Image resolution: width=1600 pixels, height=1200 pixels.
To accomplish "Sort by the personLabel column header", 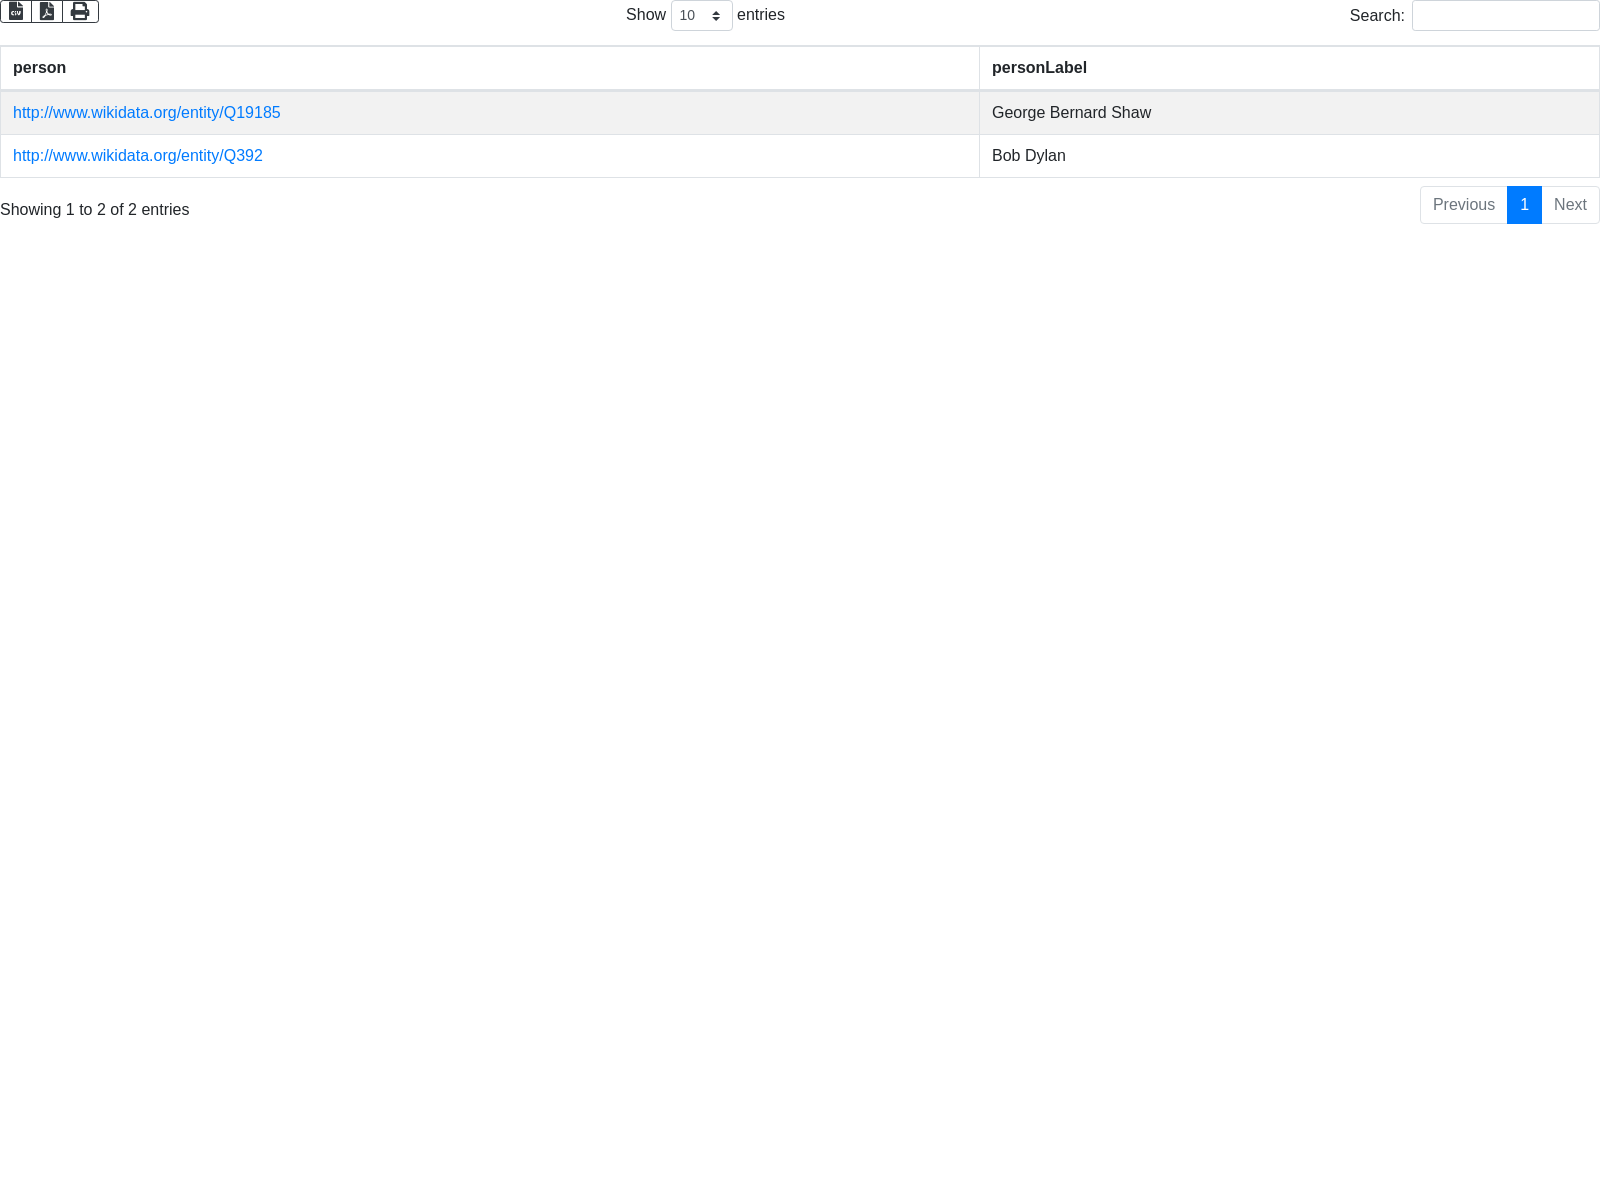I will 1039,68.
